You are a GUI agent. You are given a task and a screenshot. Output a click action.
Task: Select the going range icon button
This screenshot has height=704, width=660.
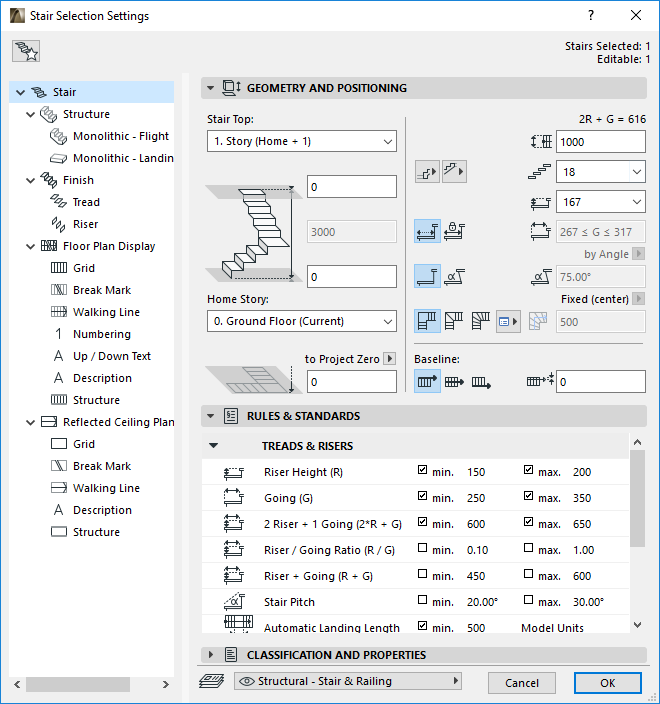tap(427, 232)
